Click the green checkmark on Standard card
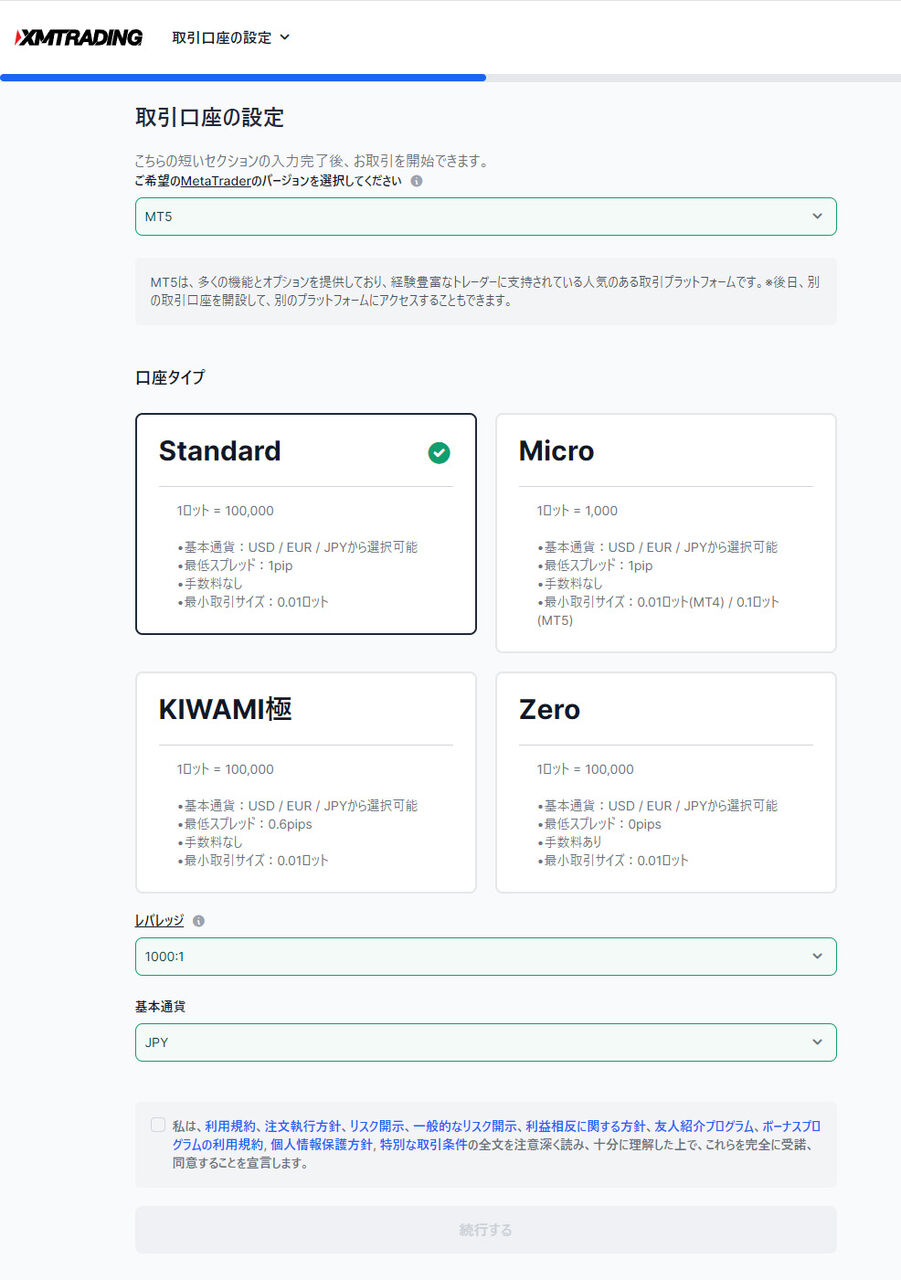 [439, 453]
